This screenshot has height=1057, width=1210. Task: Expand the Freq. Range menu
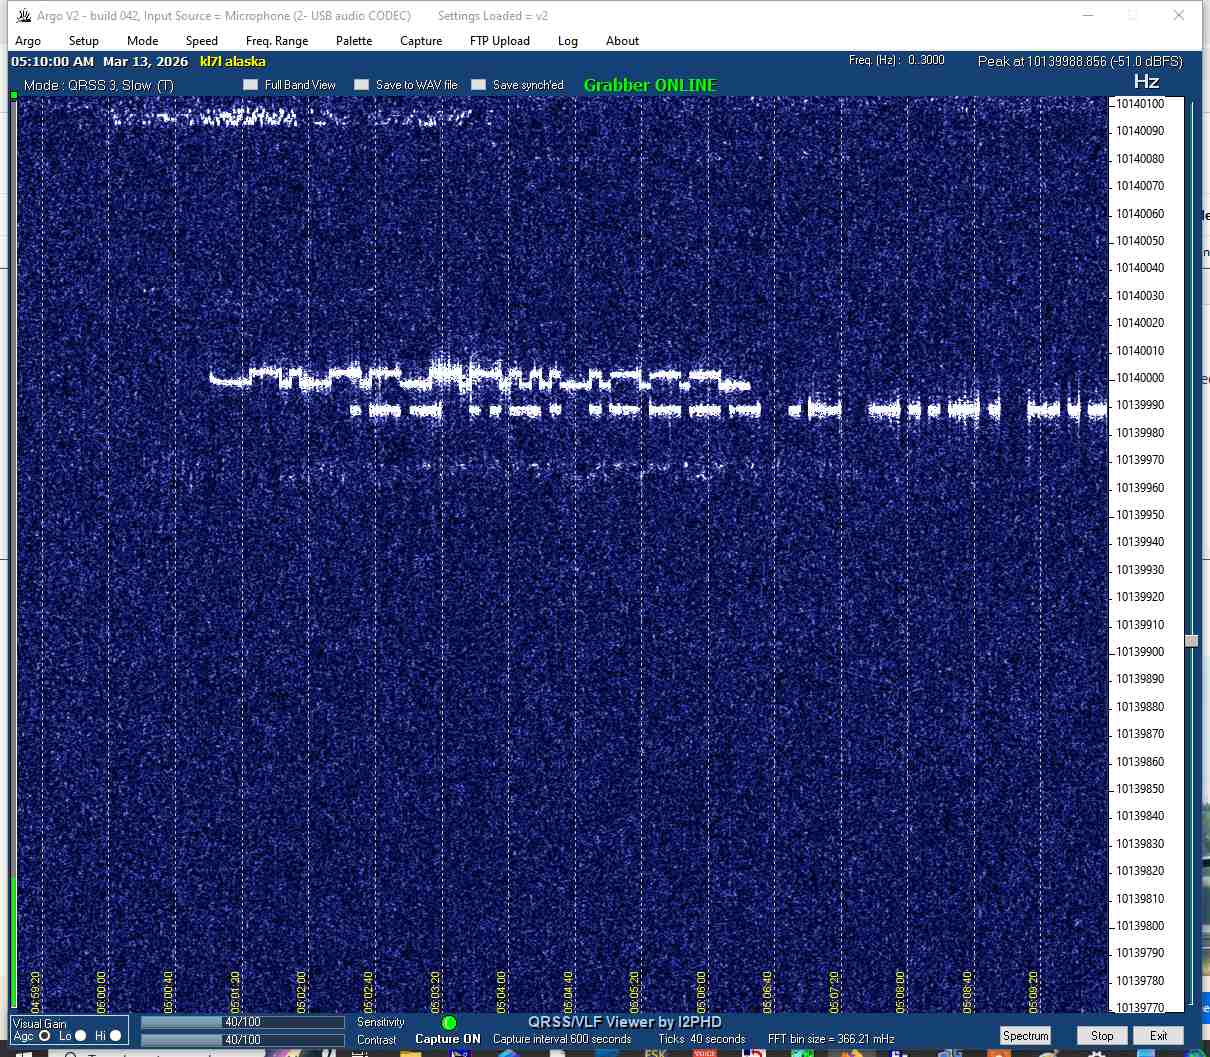277,41
